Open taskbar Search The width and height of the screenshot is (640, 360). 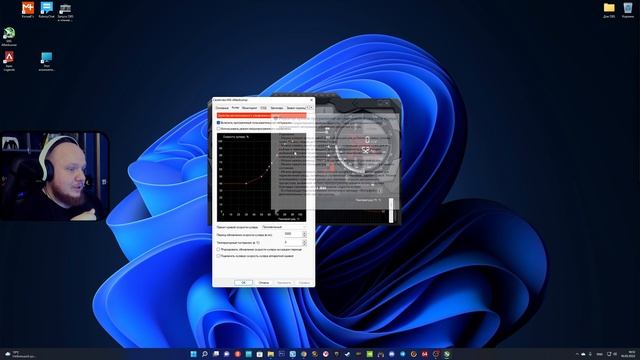204,354
